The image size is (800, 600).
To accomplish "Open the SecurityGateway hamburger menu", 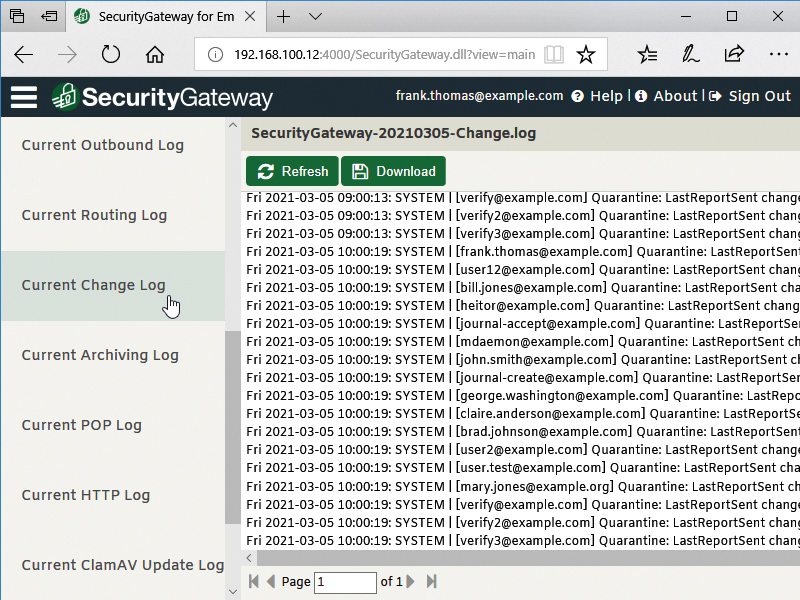I will click(24, 97).
